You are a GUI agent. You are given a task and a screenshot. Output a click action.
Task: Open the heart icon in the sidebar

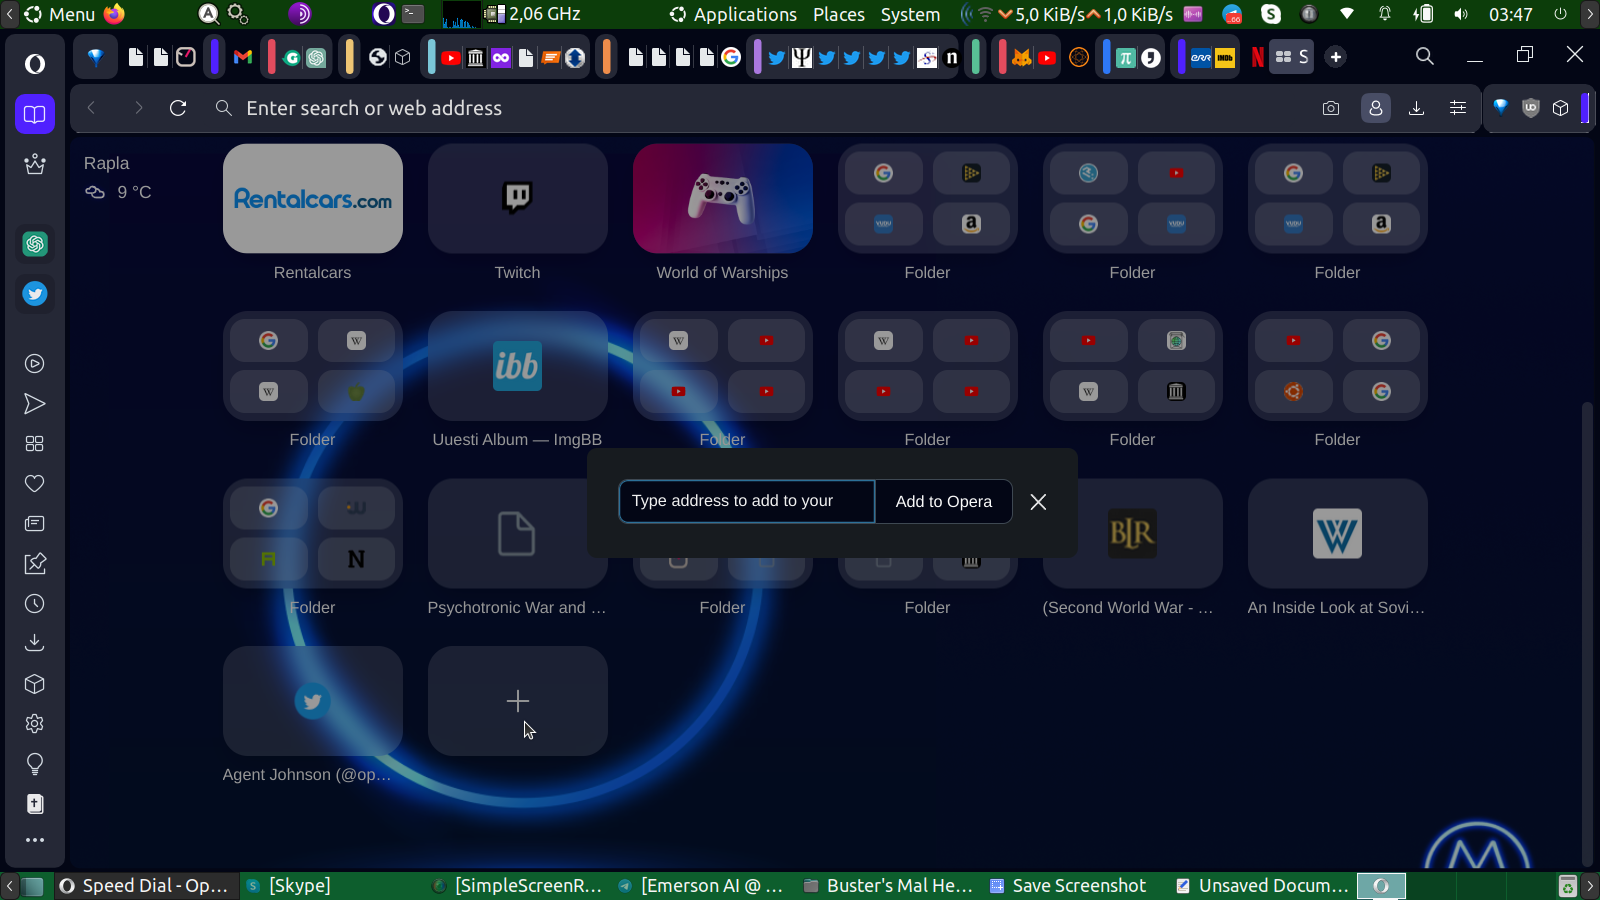[35, 484]
